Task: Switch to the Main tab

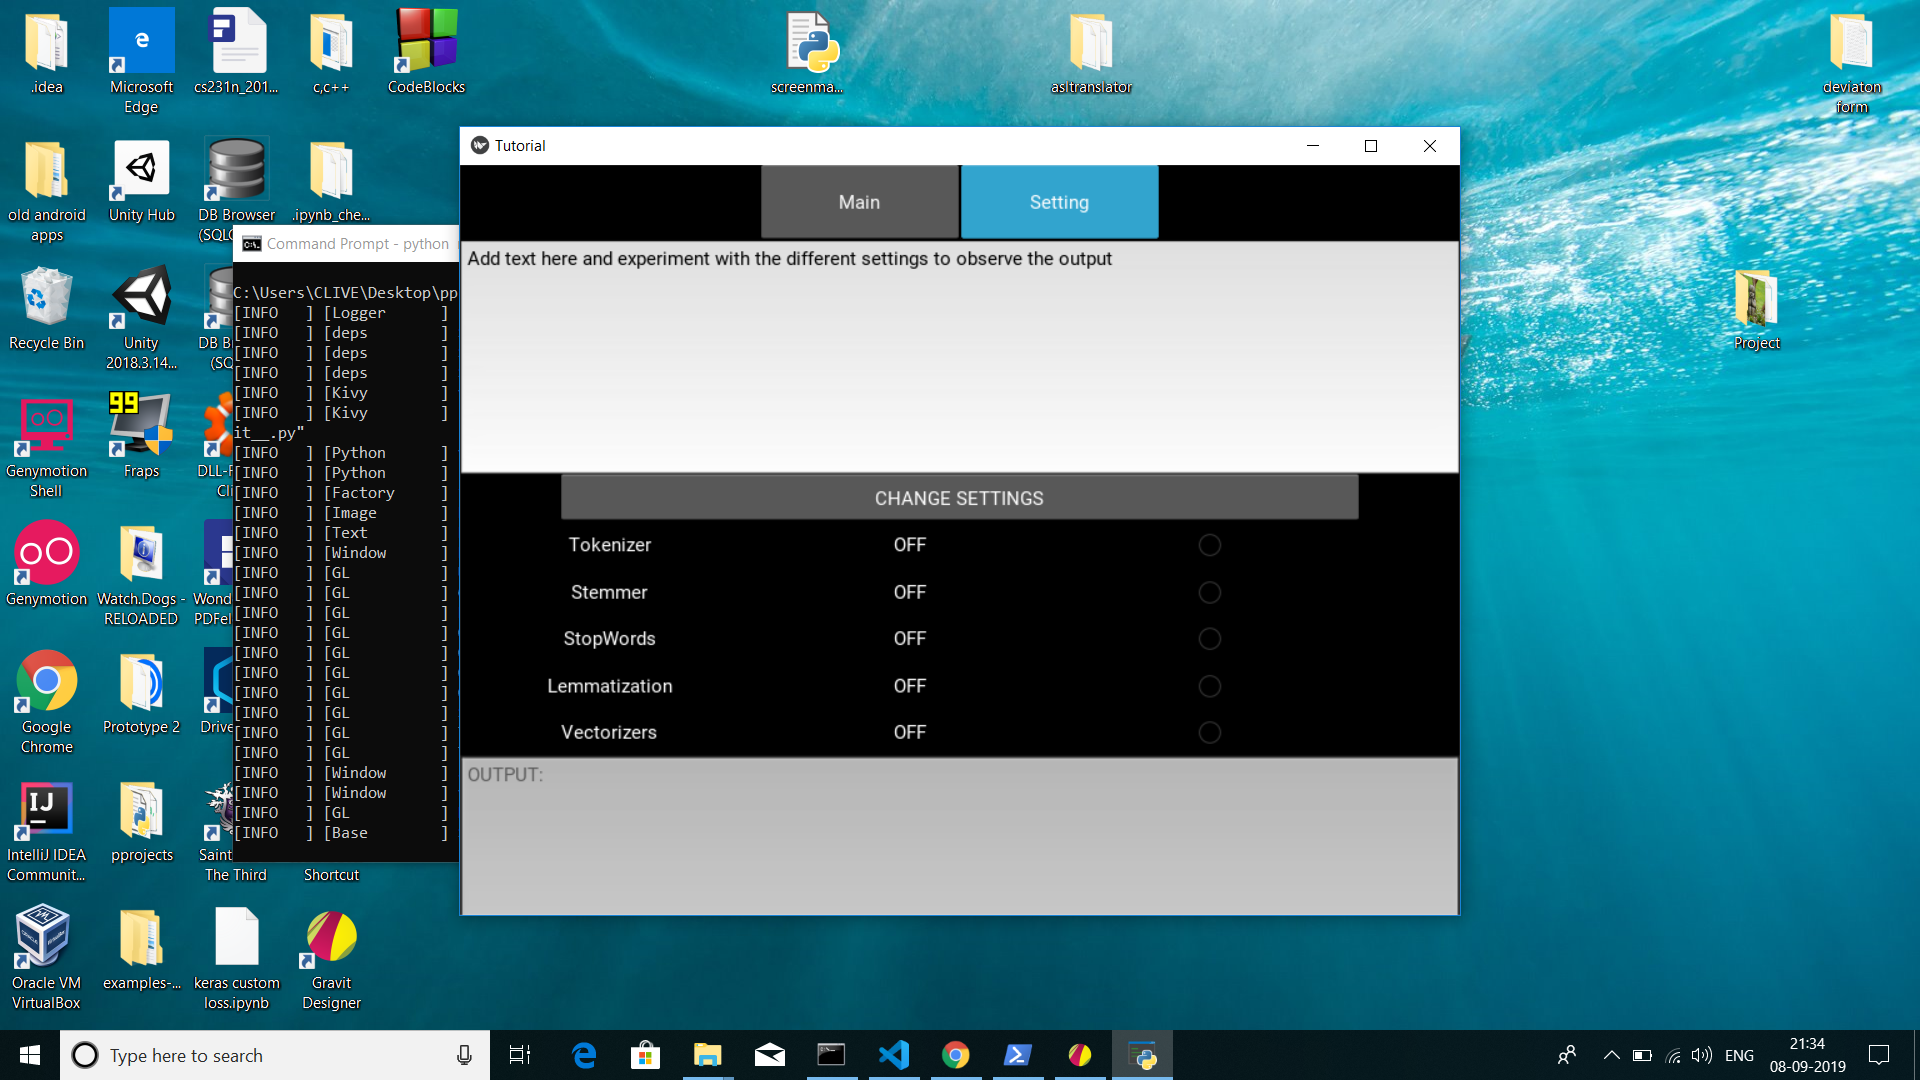Action: pyautogui.click(x=859, y=202)
